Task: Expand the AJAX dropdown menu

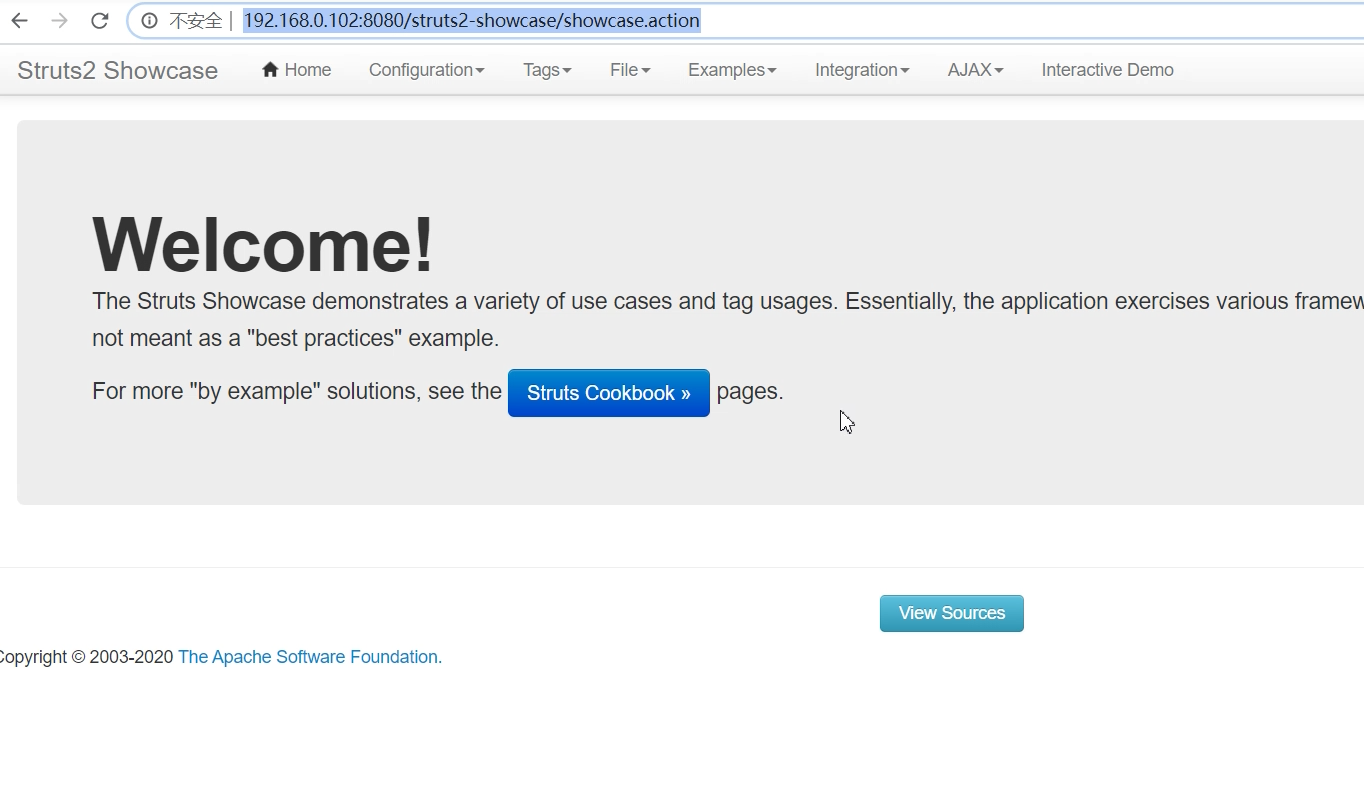Action: coord(975,70)
